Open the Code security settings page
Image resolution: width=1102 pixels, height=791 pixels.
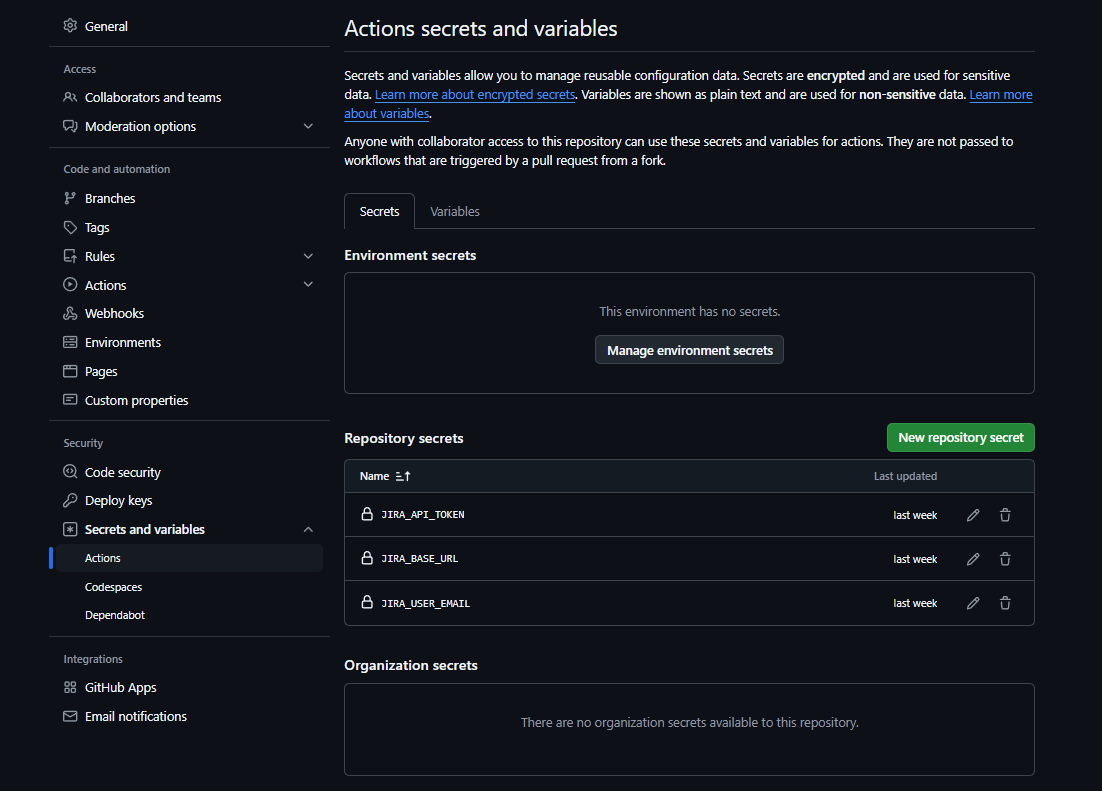coord(122,472)
